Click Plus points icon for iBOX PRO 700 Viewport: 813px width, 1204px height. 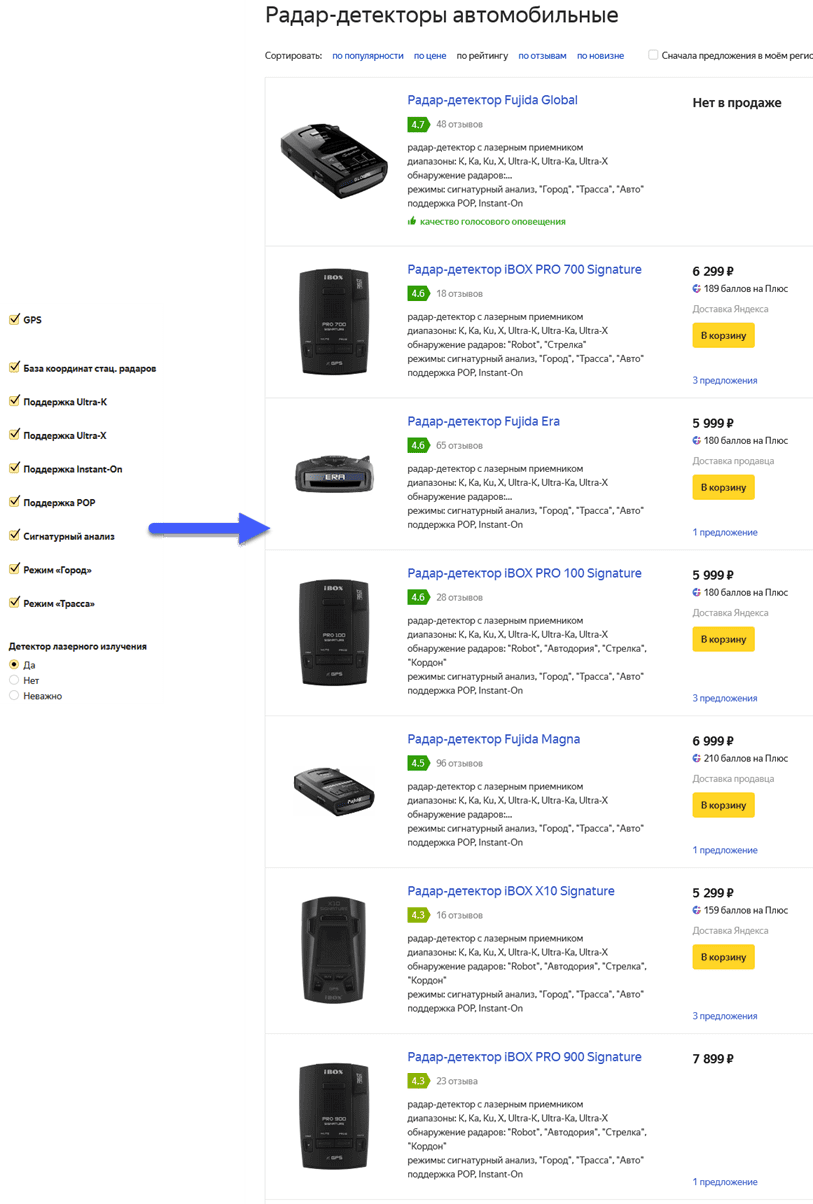pos(697,289)
